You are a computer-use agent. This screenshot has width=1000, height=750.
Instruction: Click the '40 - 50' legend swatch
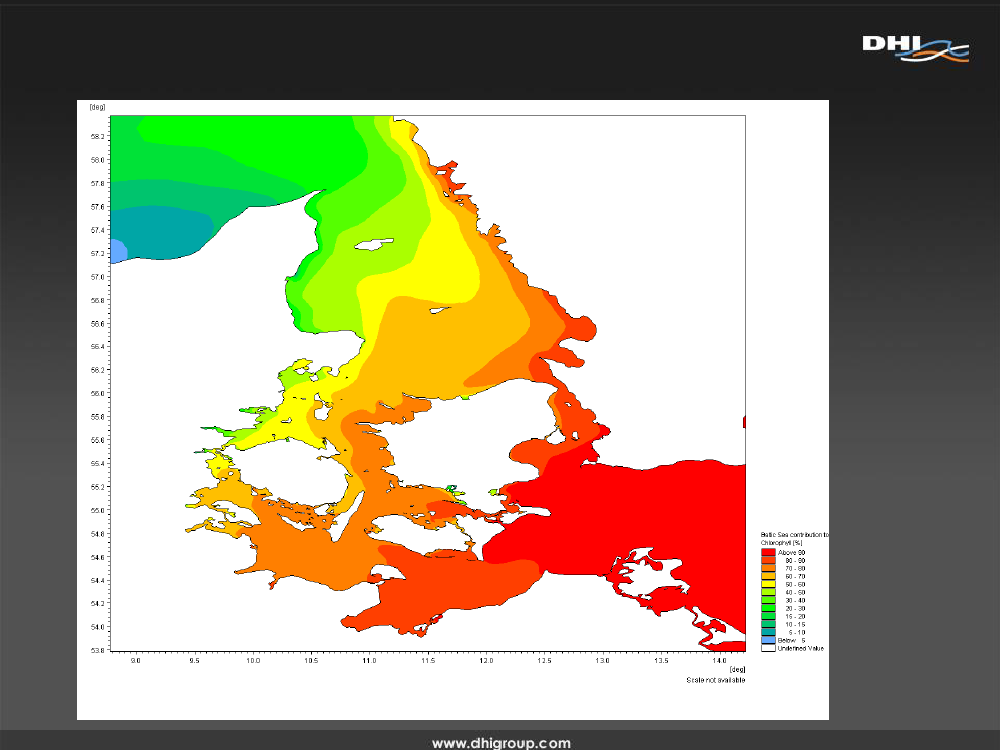point(768,592)
